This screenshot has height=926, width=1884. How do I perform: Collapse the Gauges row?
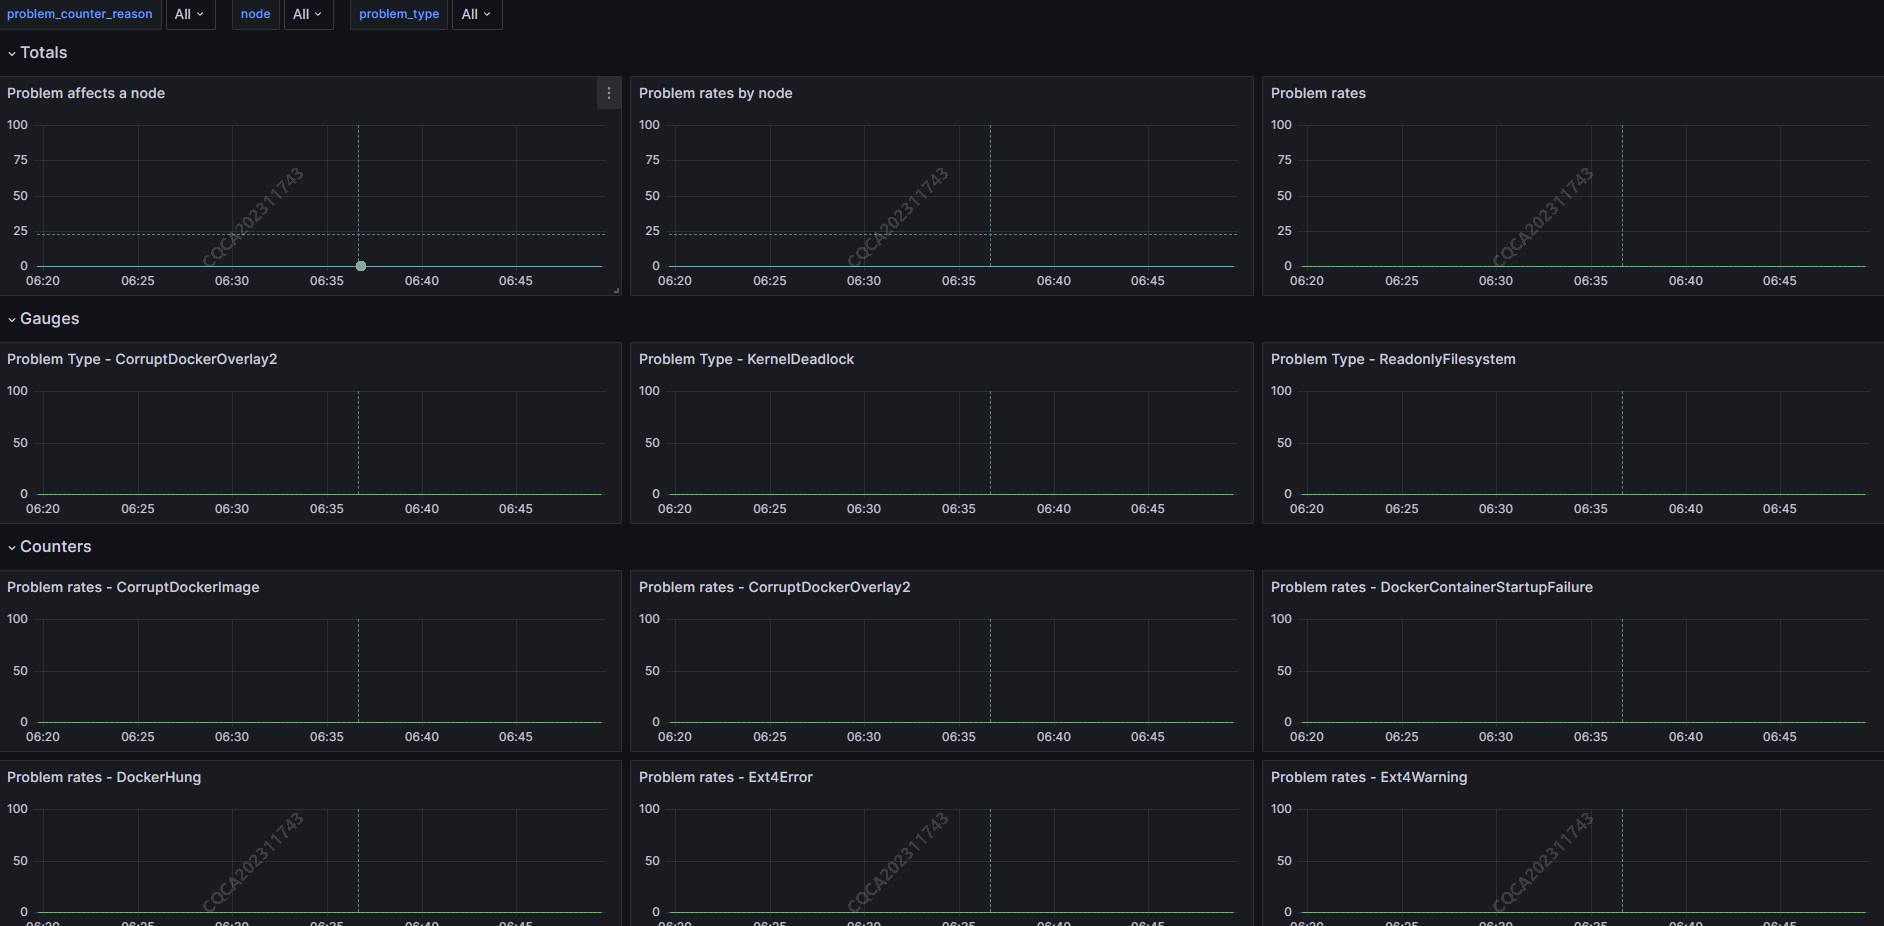[x=43, y=319]
